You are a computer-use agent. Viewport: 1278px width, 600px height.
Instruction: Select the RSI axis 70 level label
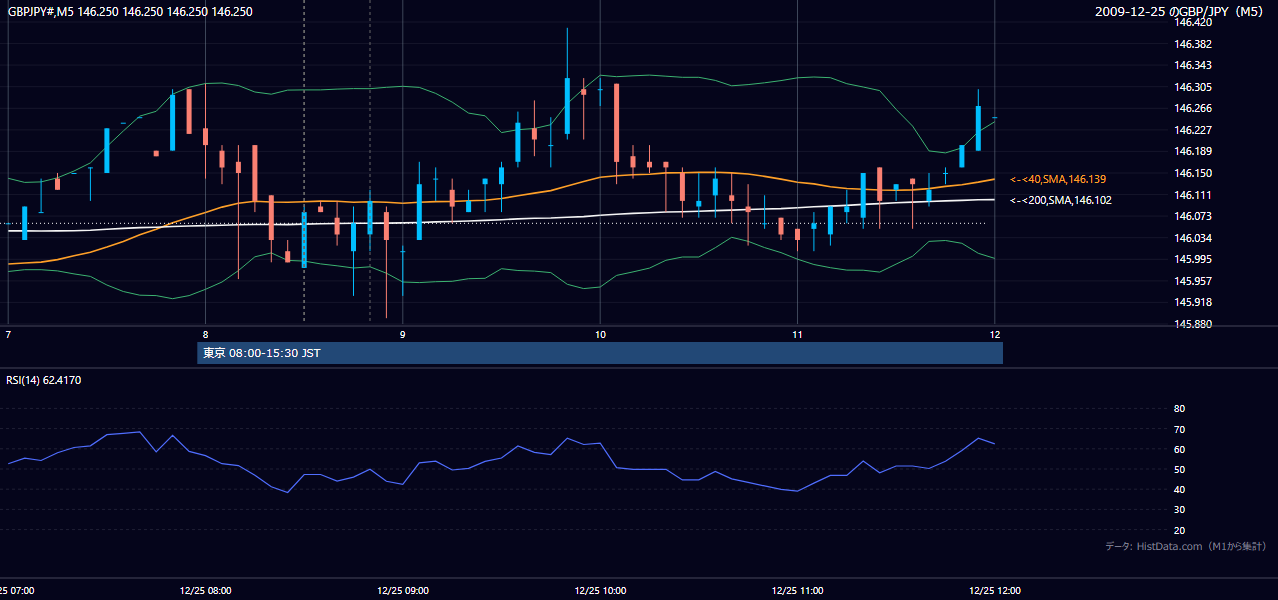[1179, 429]
